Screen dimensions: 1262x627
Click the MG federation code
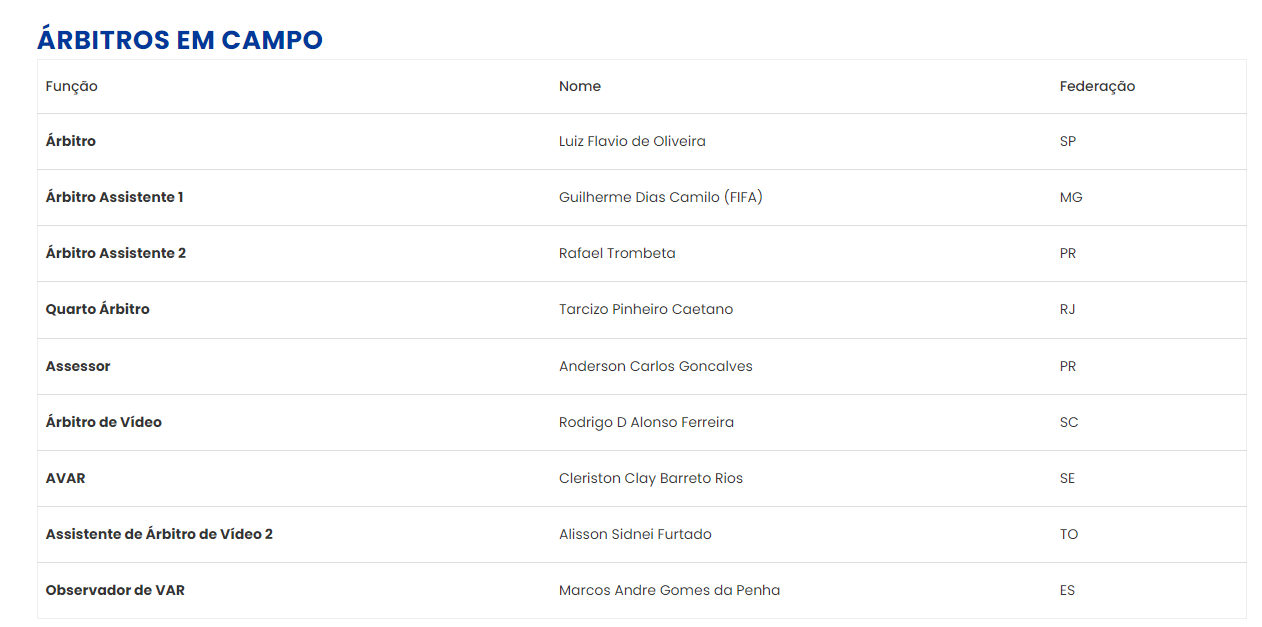(1071, 197)
